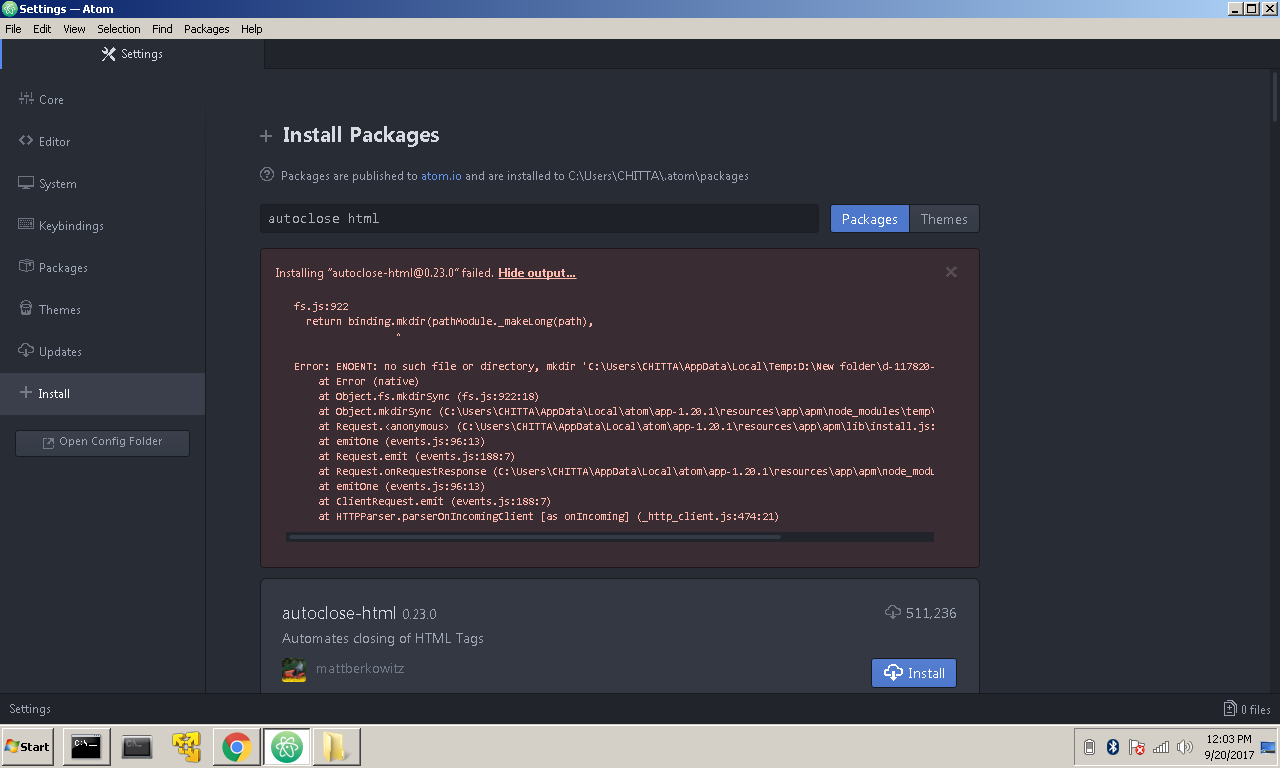View the Keybindings settings
The image size is (1280, 768).
70,225
